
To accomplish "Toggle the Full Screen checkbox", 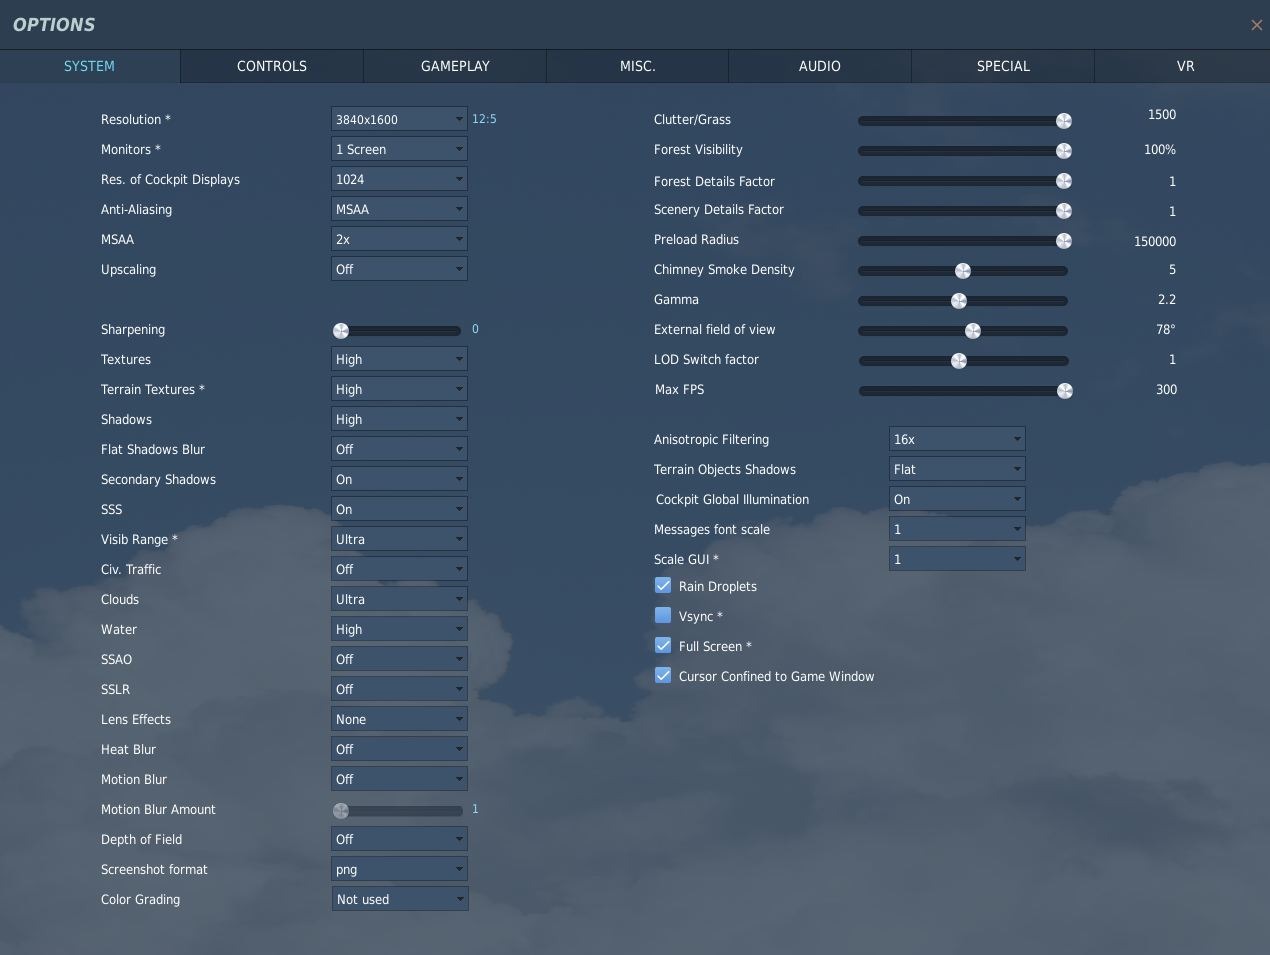I will [663, 646].
